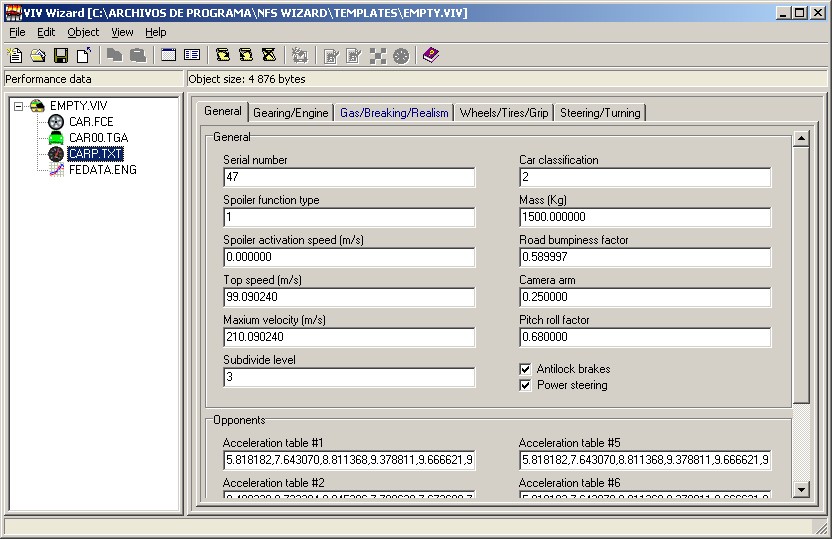Open the View menu
The width and height of the screenshot is (832, 539).
(x=122, y=32)
